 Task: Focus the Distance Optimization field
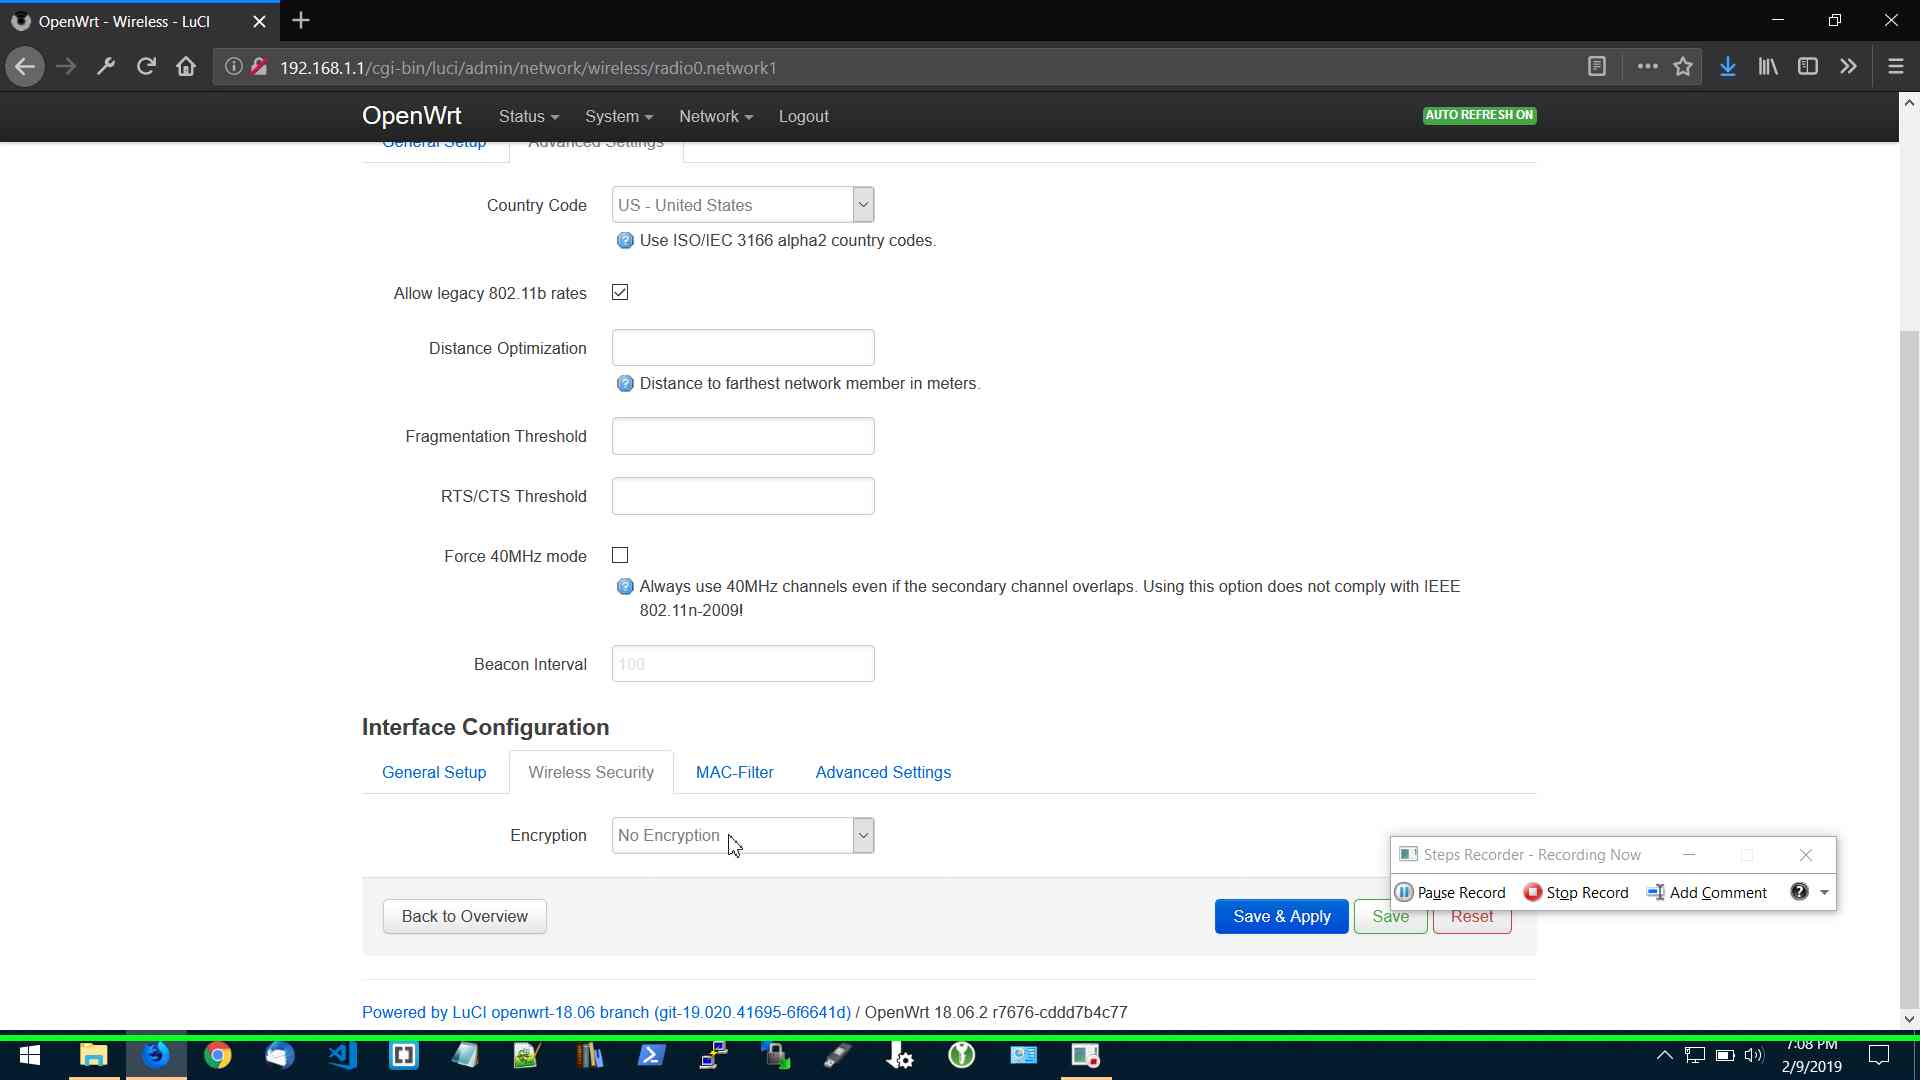[x=743, y=348]
